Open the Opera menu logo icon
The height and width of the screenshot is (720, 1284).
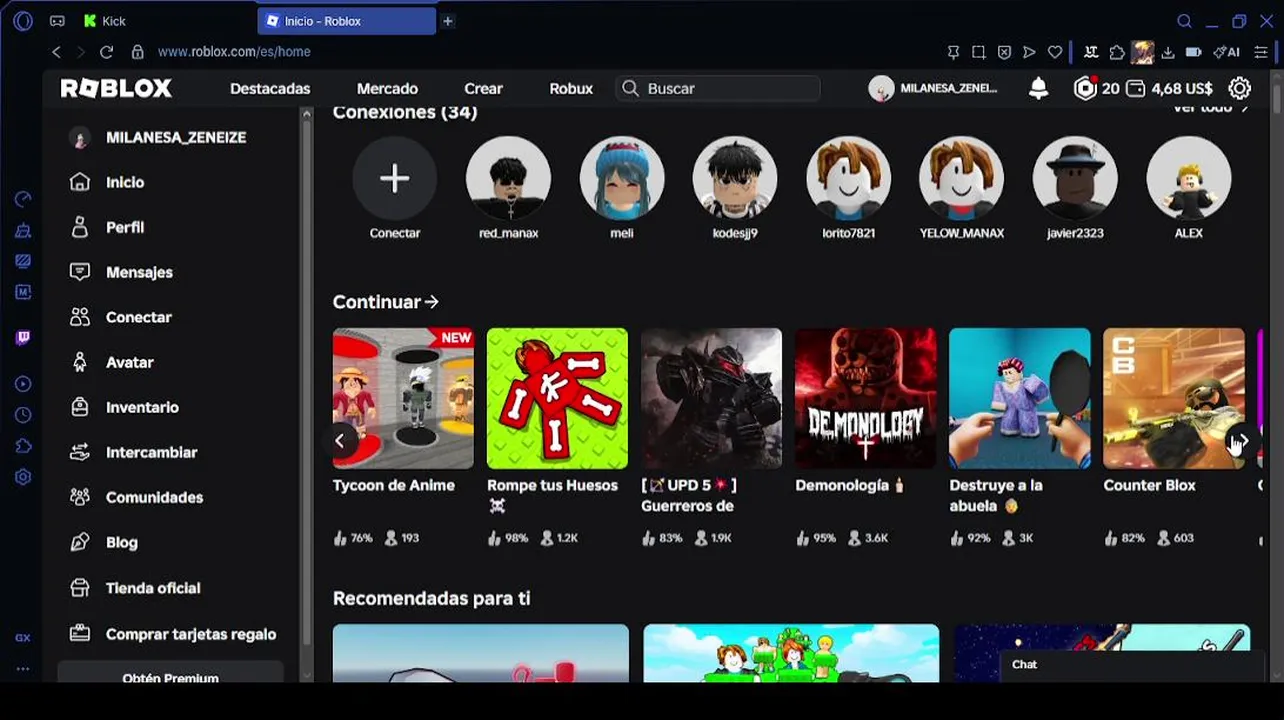23,21
